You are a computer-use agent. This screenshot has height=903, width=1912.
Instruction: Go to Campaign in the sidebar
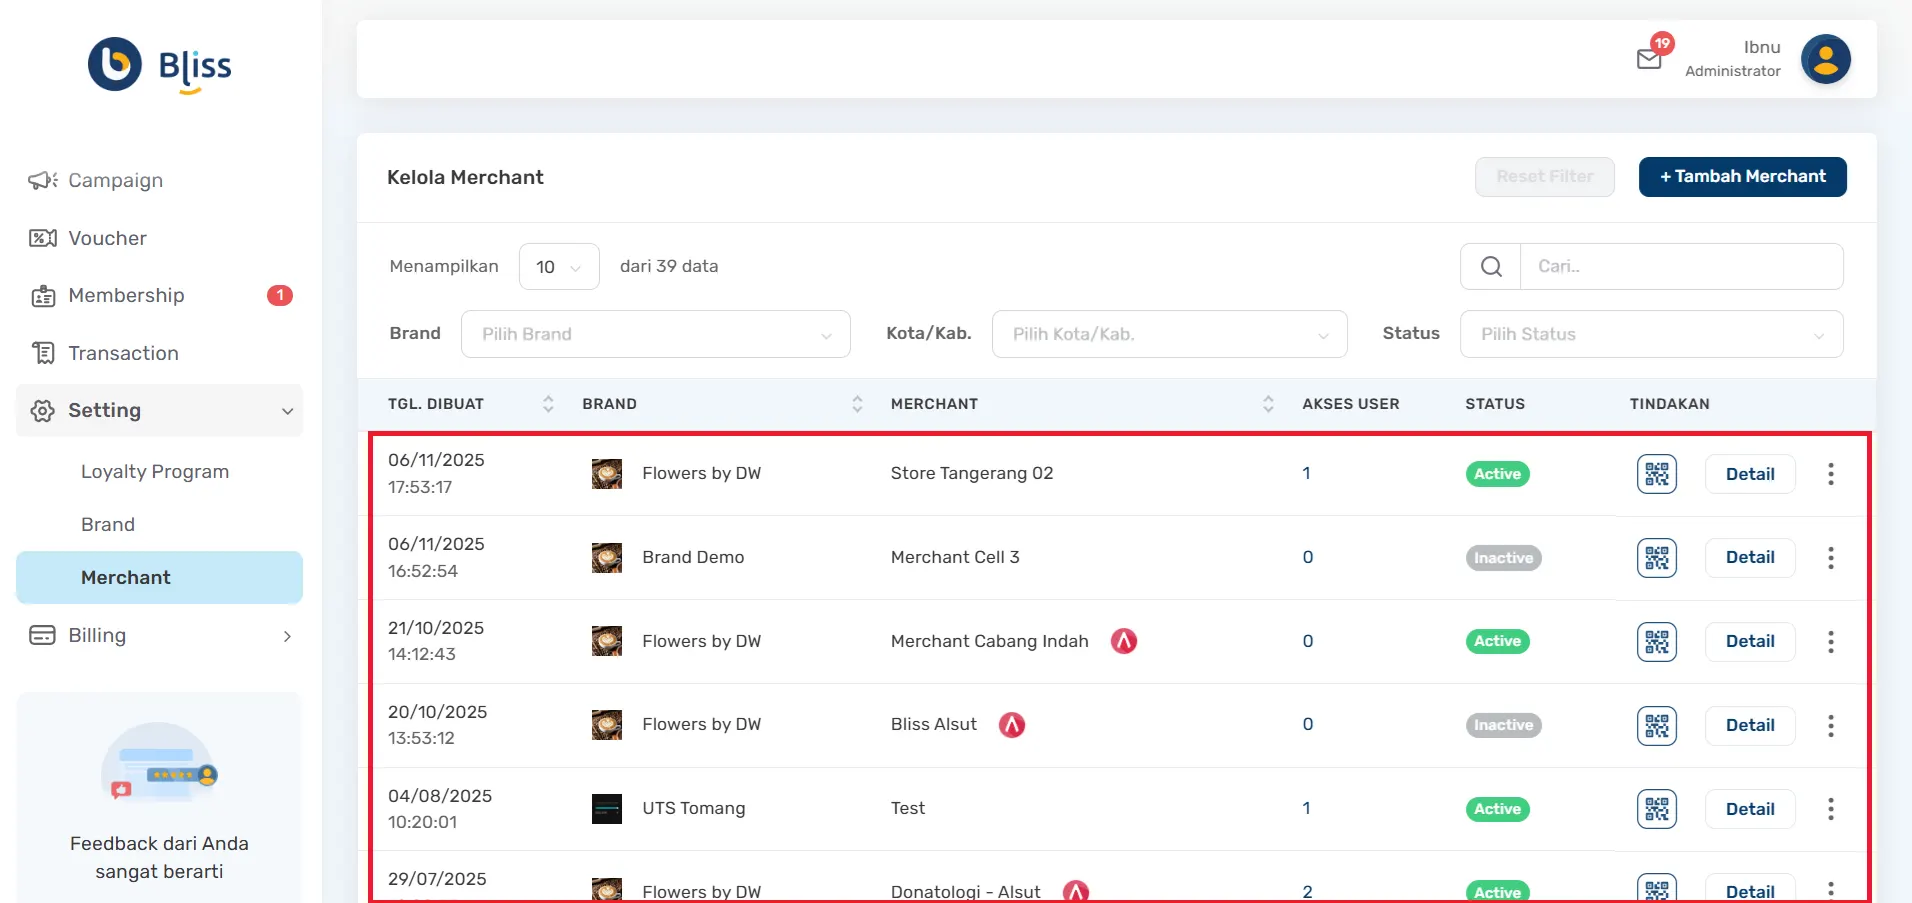tap(115, 181)
